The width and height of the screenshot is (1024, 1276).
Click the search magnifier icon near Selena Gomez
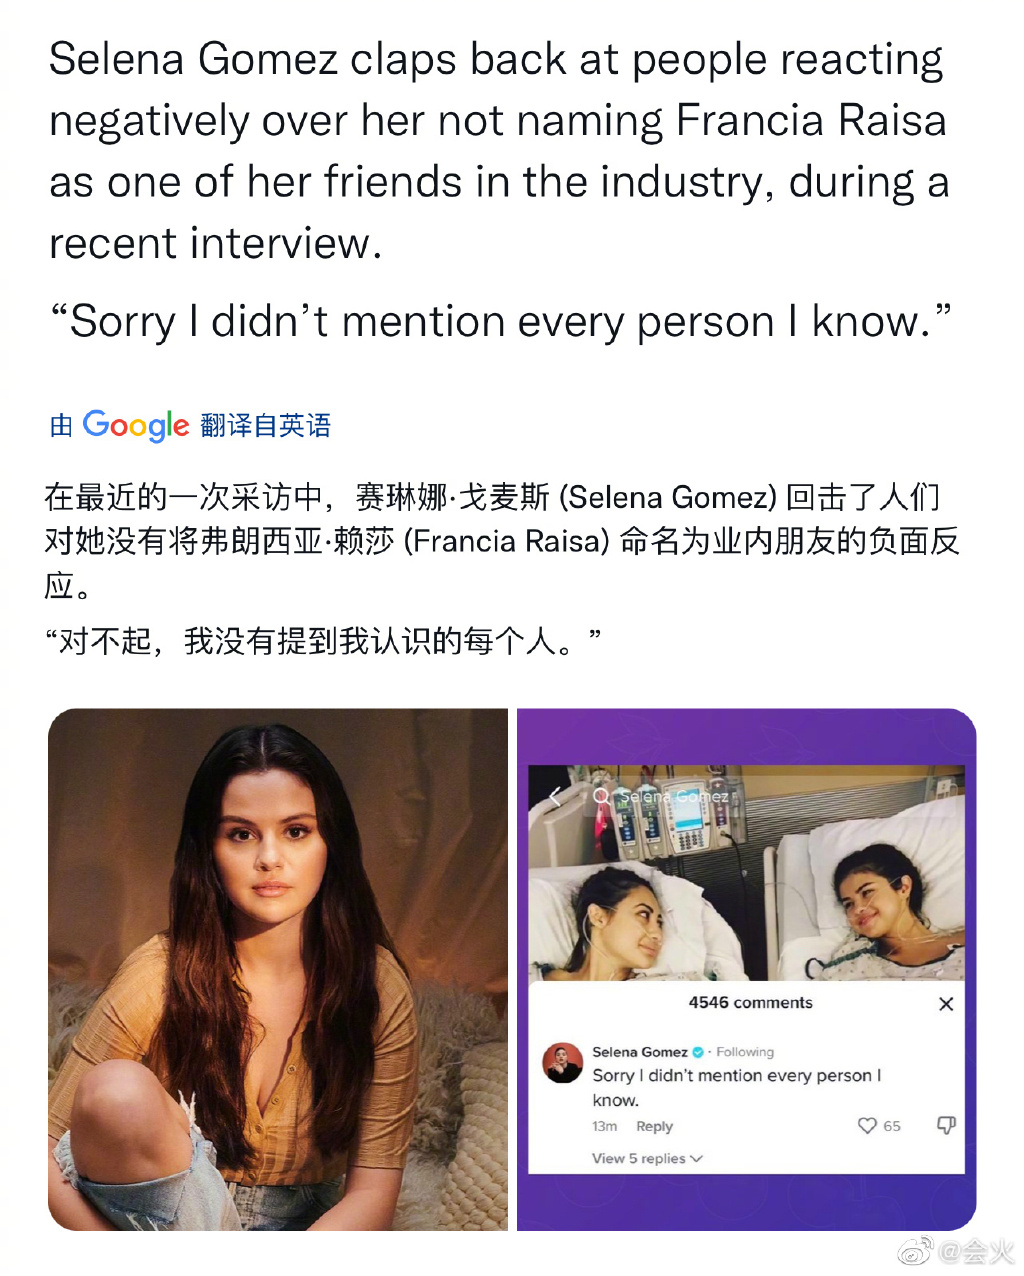click(601, 796)
